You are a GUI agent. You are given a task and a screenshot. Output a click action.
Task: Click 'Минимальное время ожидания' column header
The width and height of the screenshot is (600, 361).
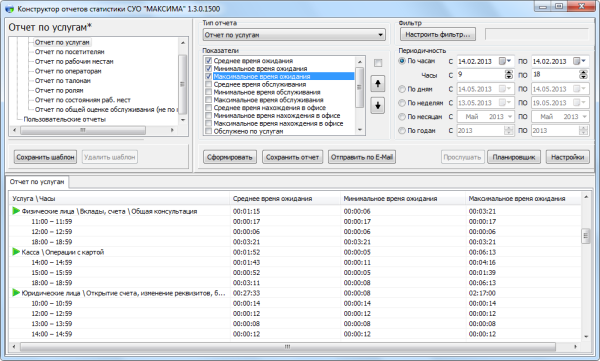click(403, 198)
